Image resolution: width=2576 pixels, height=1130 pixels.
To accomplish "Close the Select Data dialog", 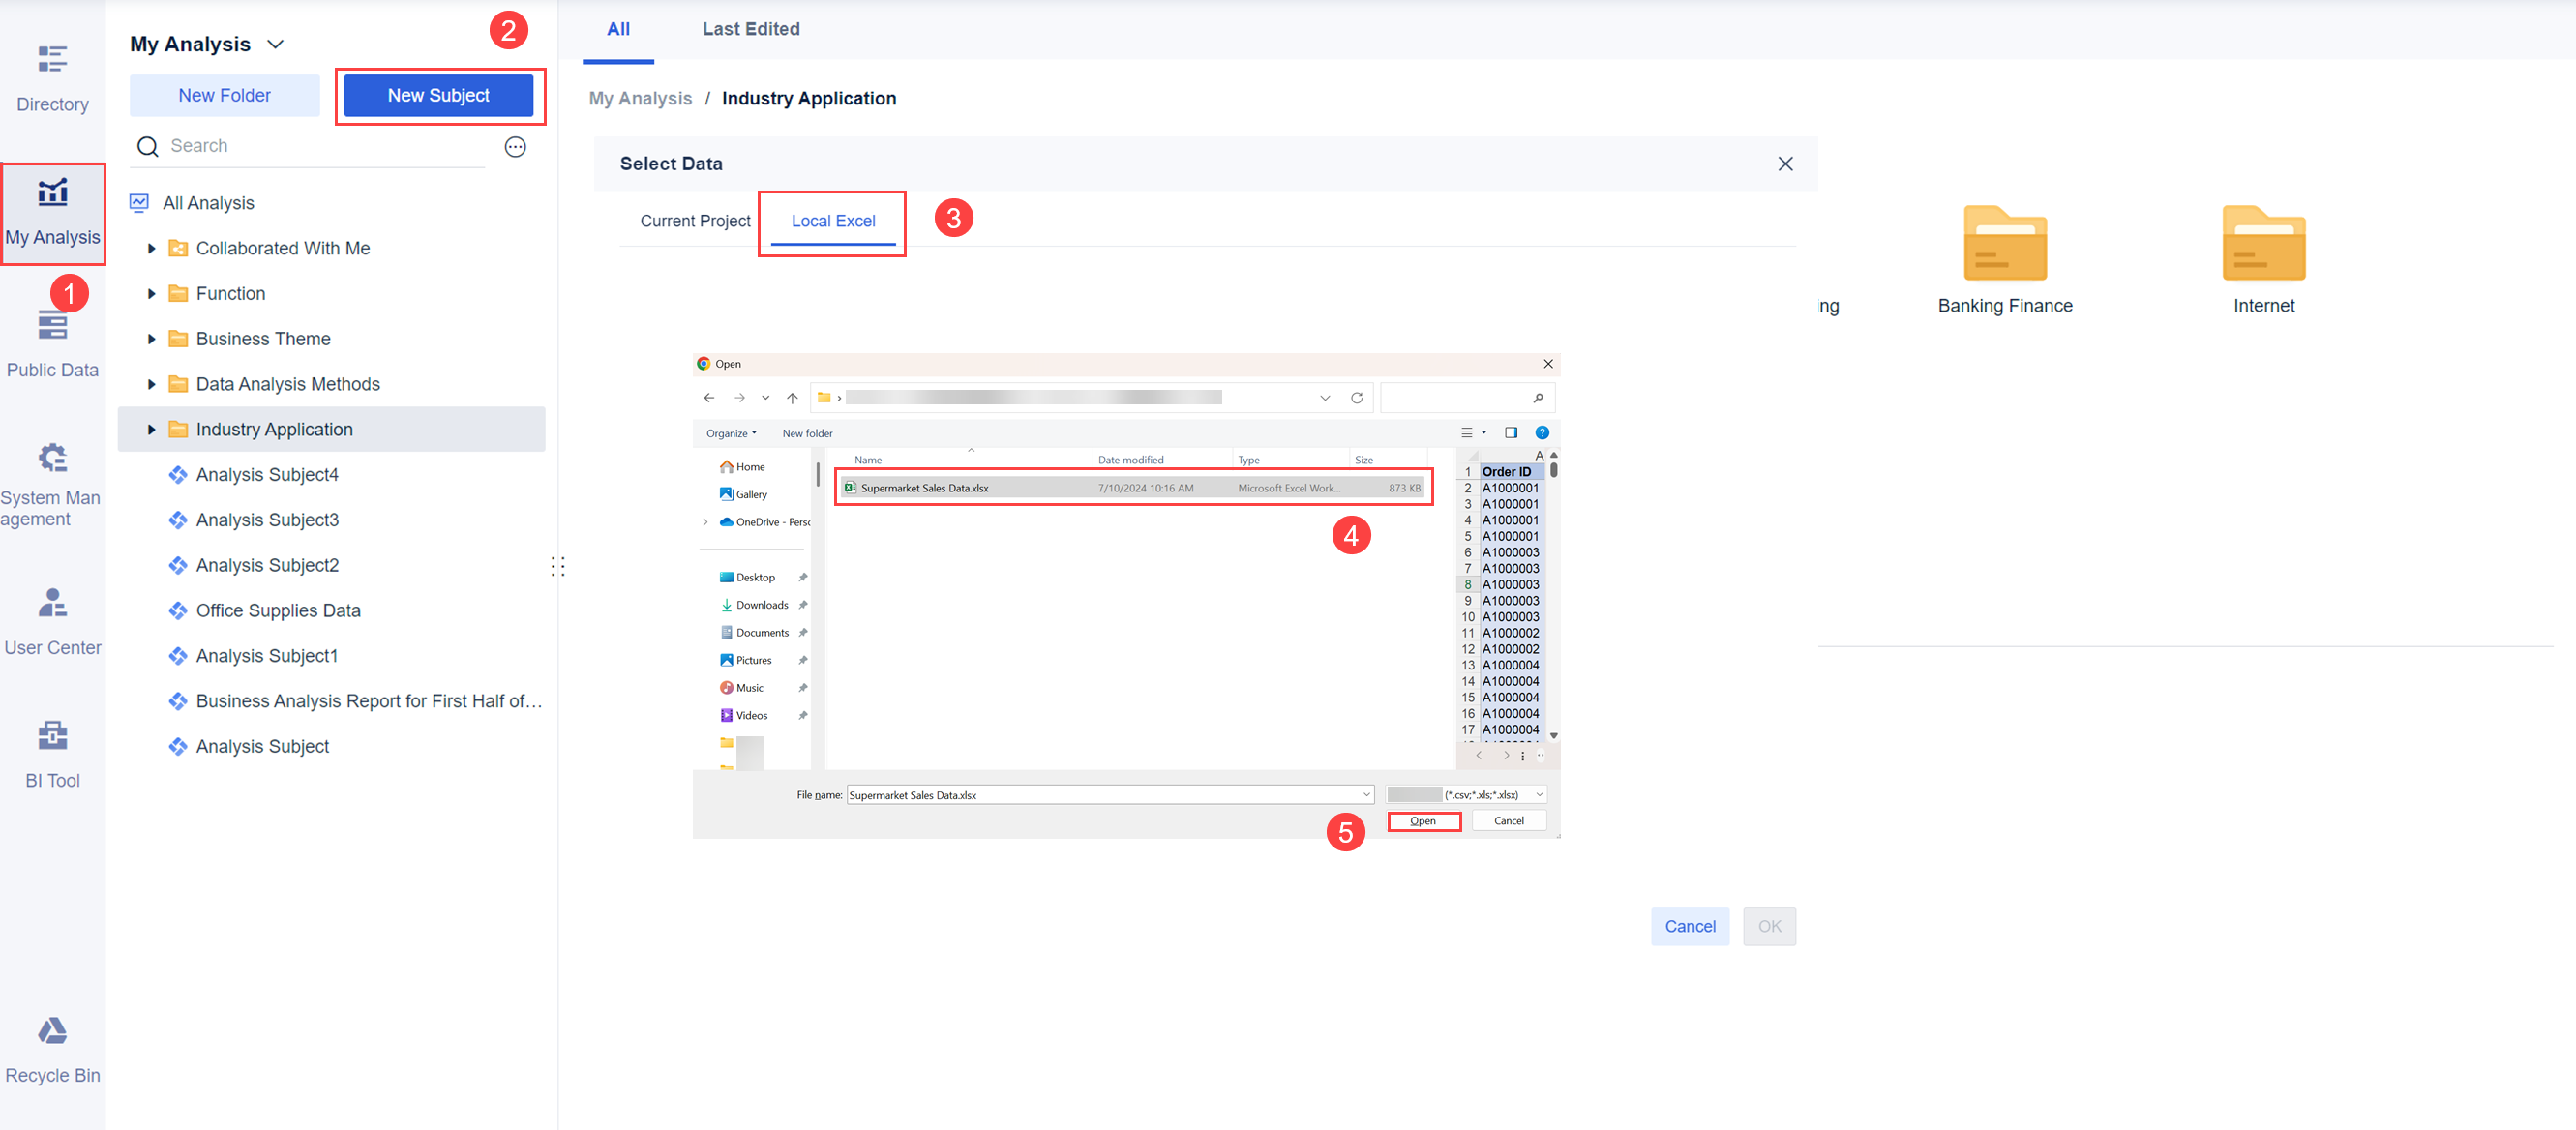I will click(x=1785, y=164).
